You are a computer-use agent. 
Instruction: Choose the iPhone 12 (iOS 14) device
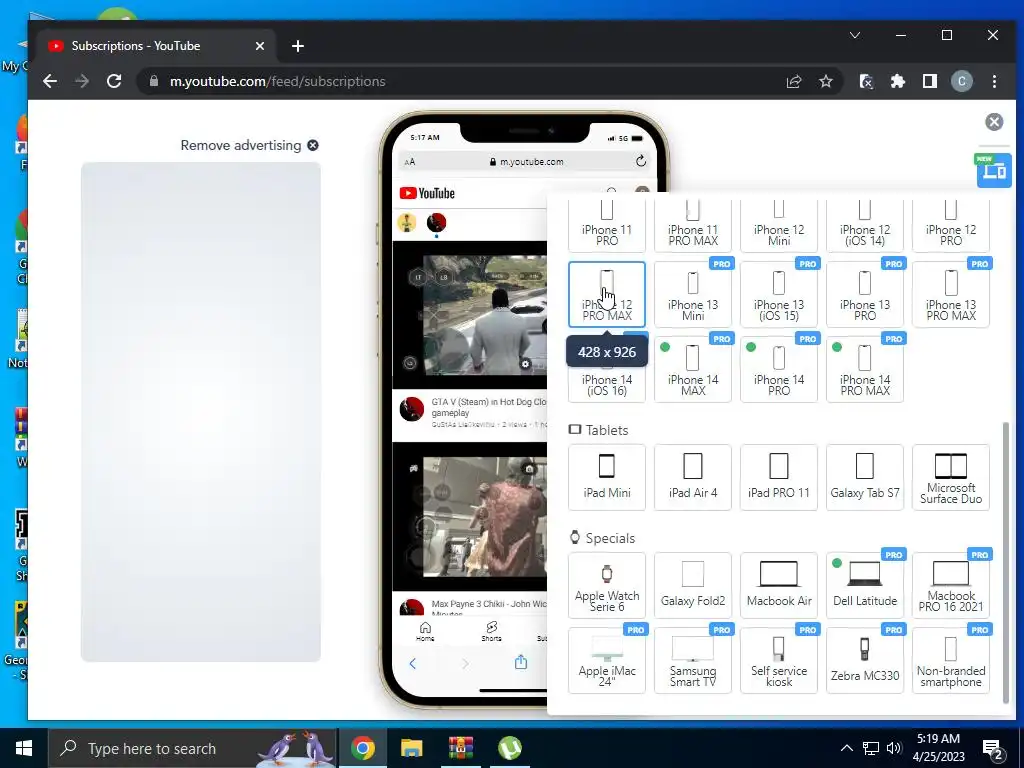(x=865, y=226)
